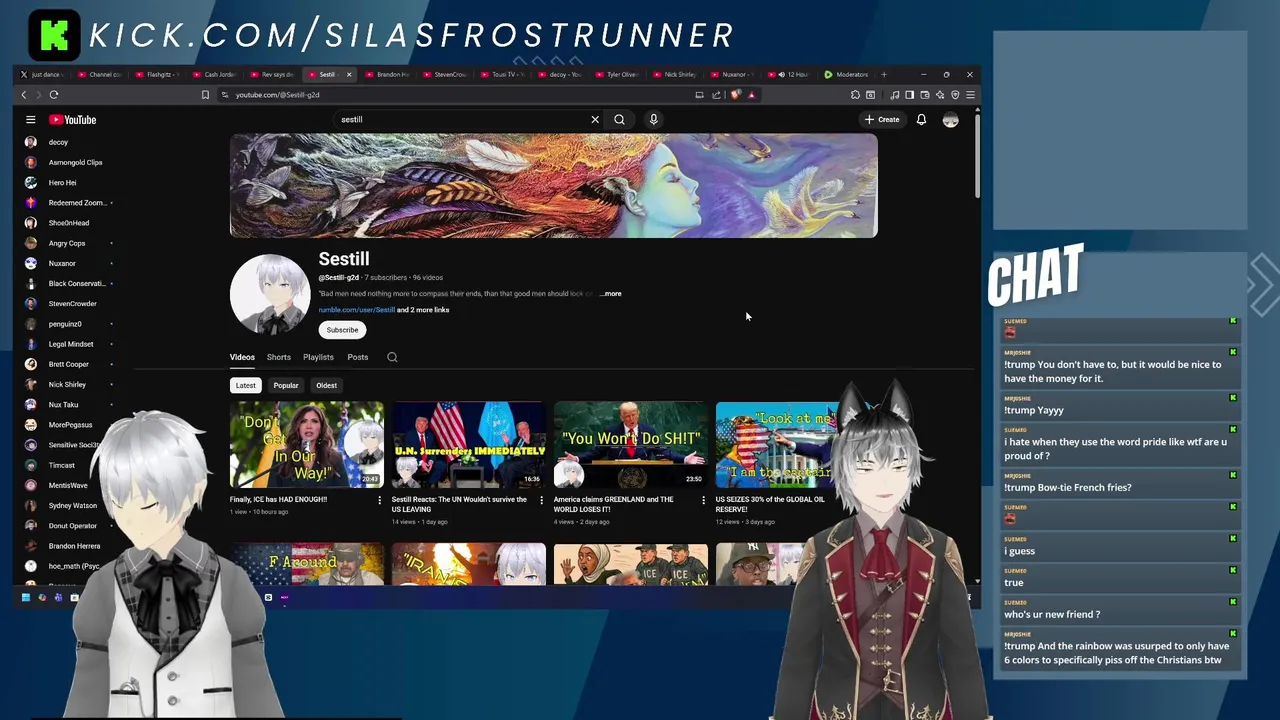Click the YouTube logo to go home
The height and width of the screenshot is (720, 1280).
[73, 119]
